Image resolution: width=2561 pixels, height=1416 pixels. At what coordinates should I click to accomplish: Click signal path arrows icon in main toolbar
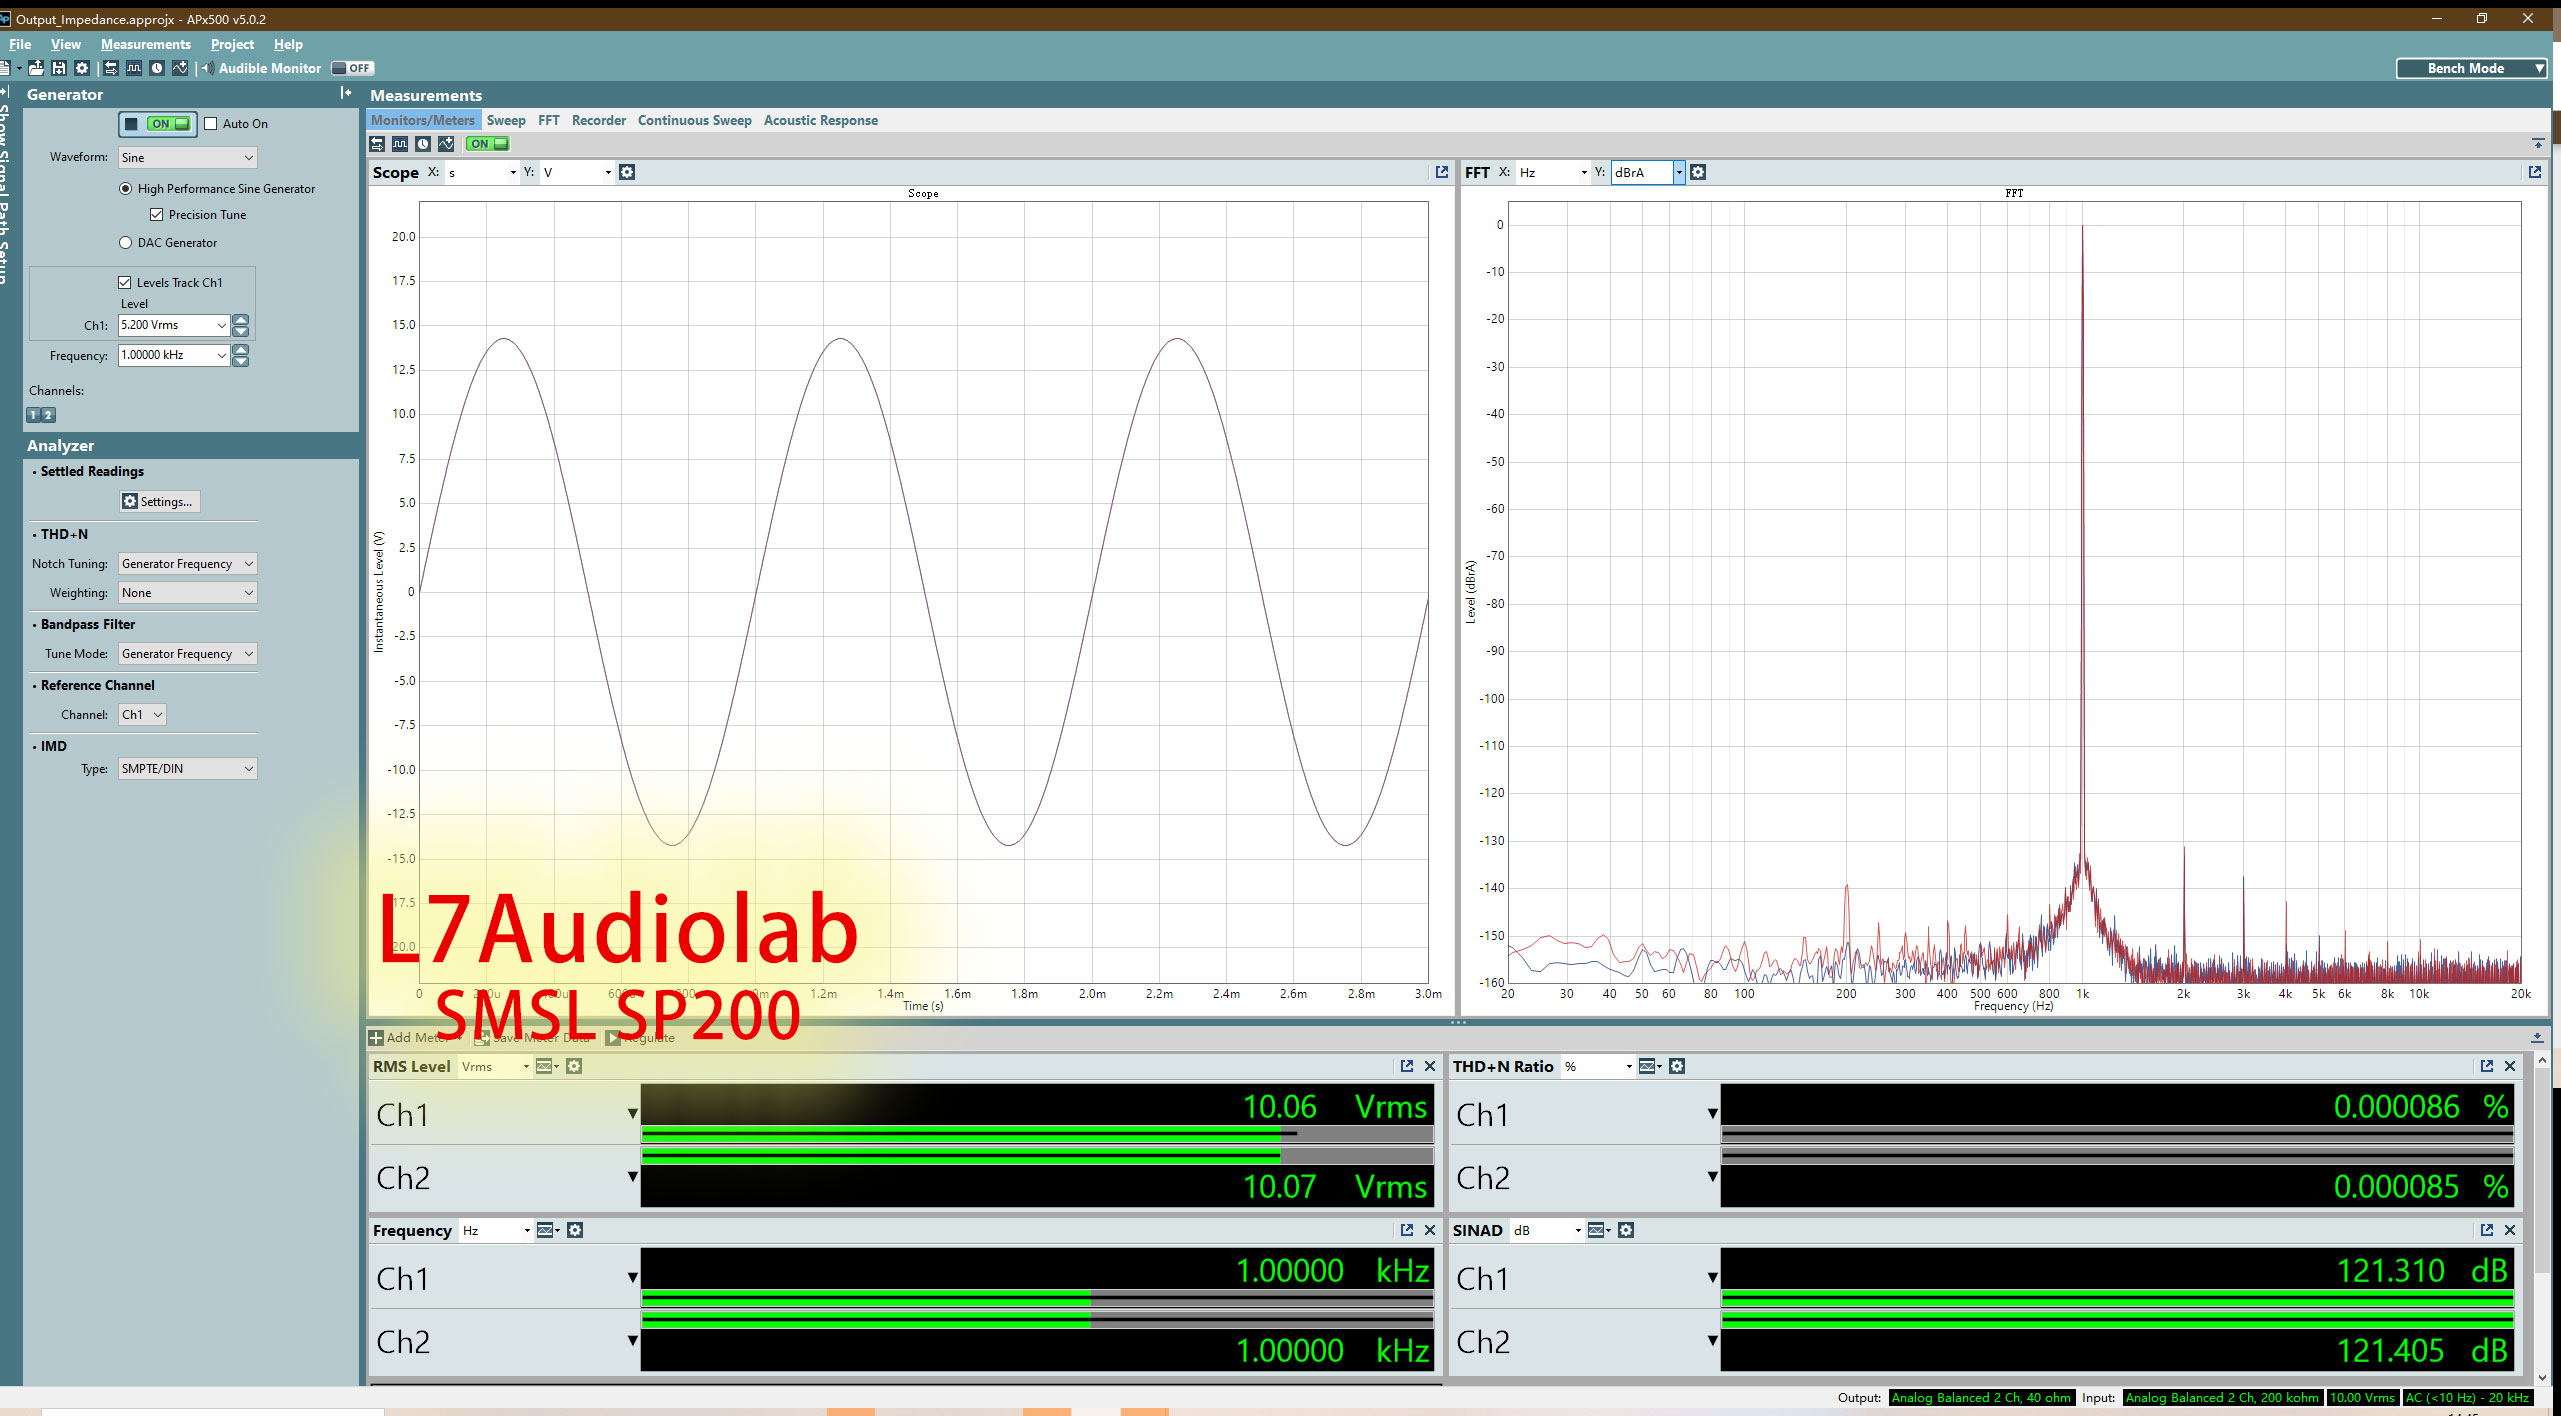(111, 68)
